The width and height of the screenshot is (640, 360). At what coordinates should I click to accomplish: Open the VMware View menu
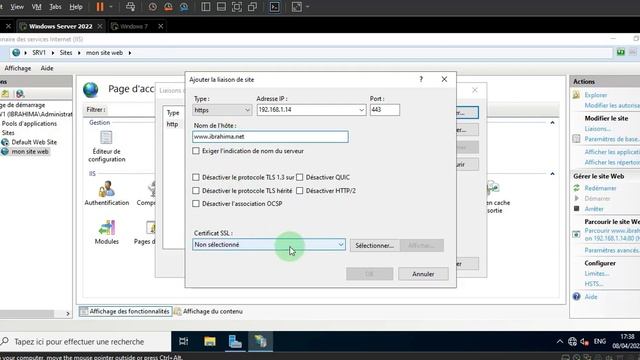click(x=17, y=7)
